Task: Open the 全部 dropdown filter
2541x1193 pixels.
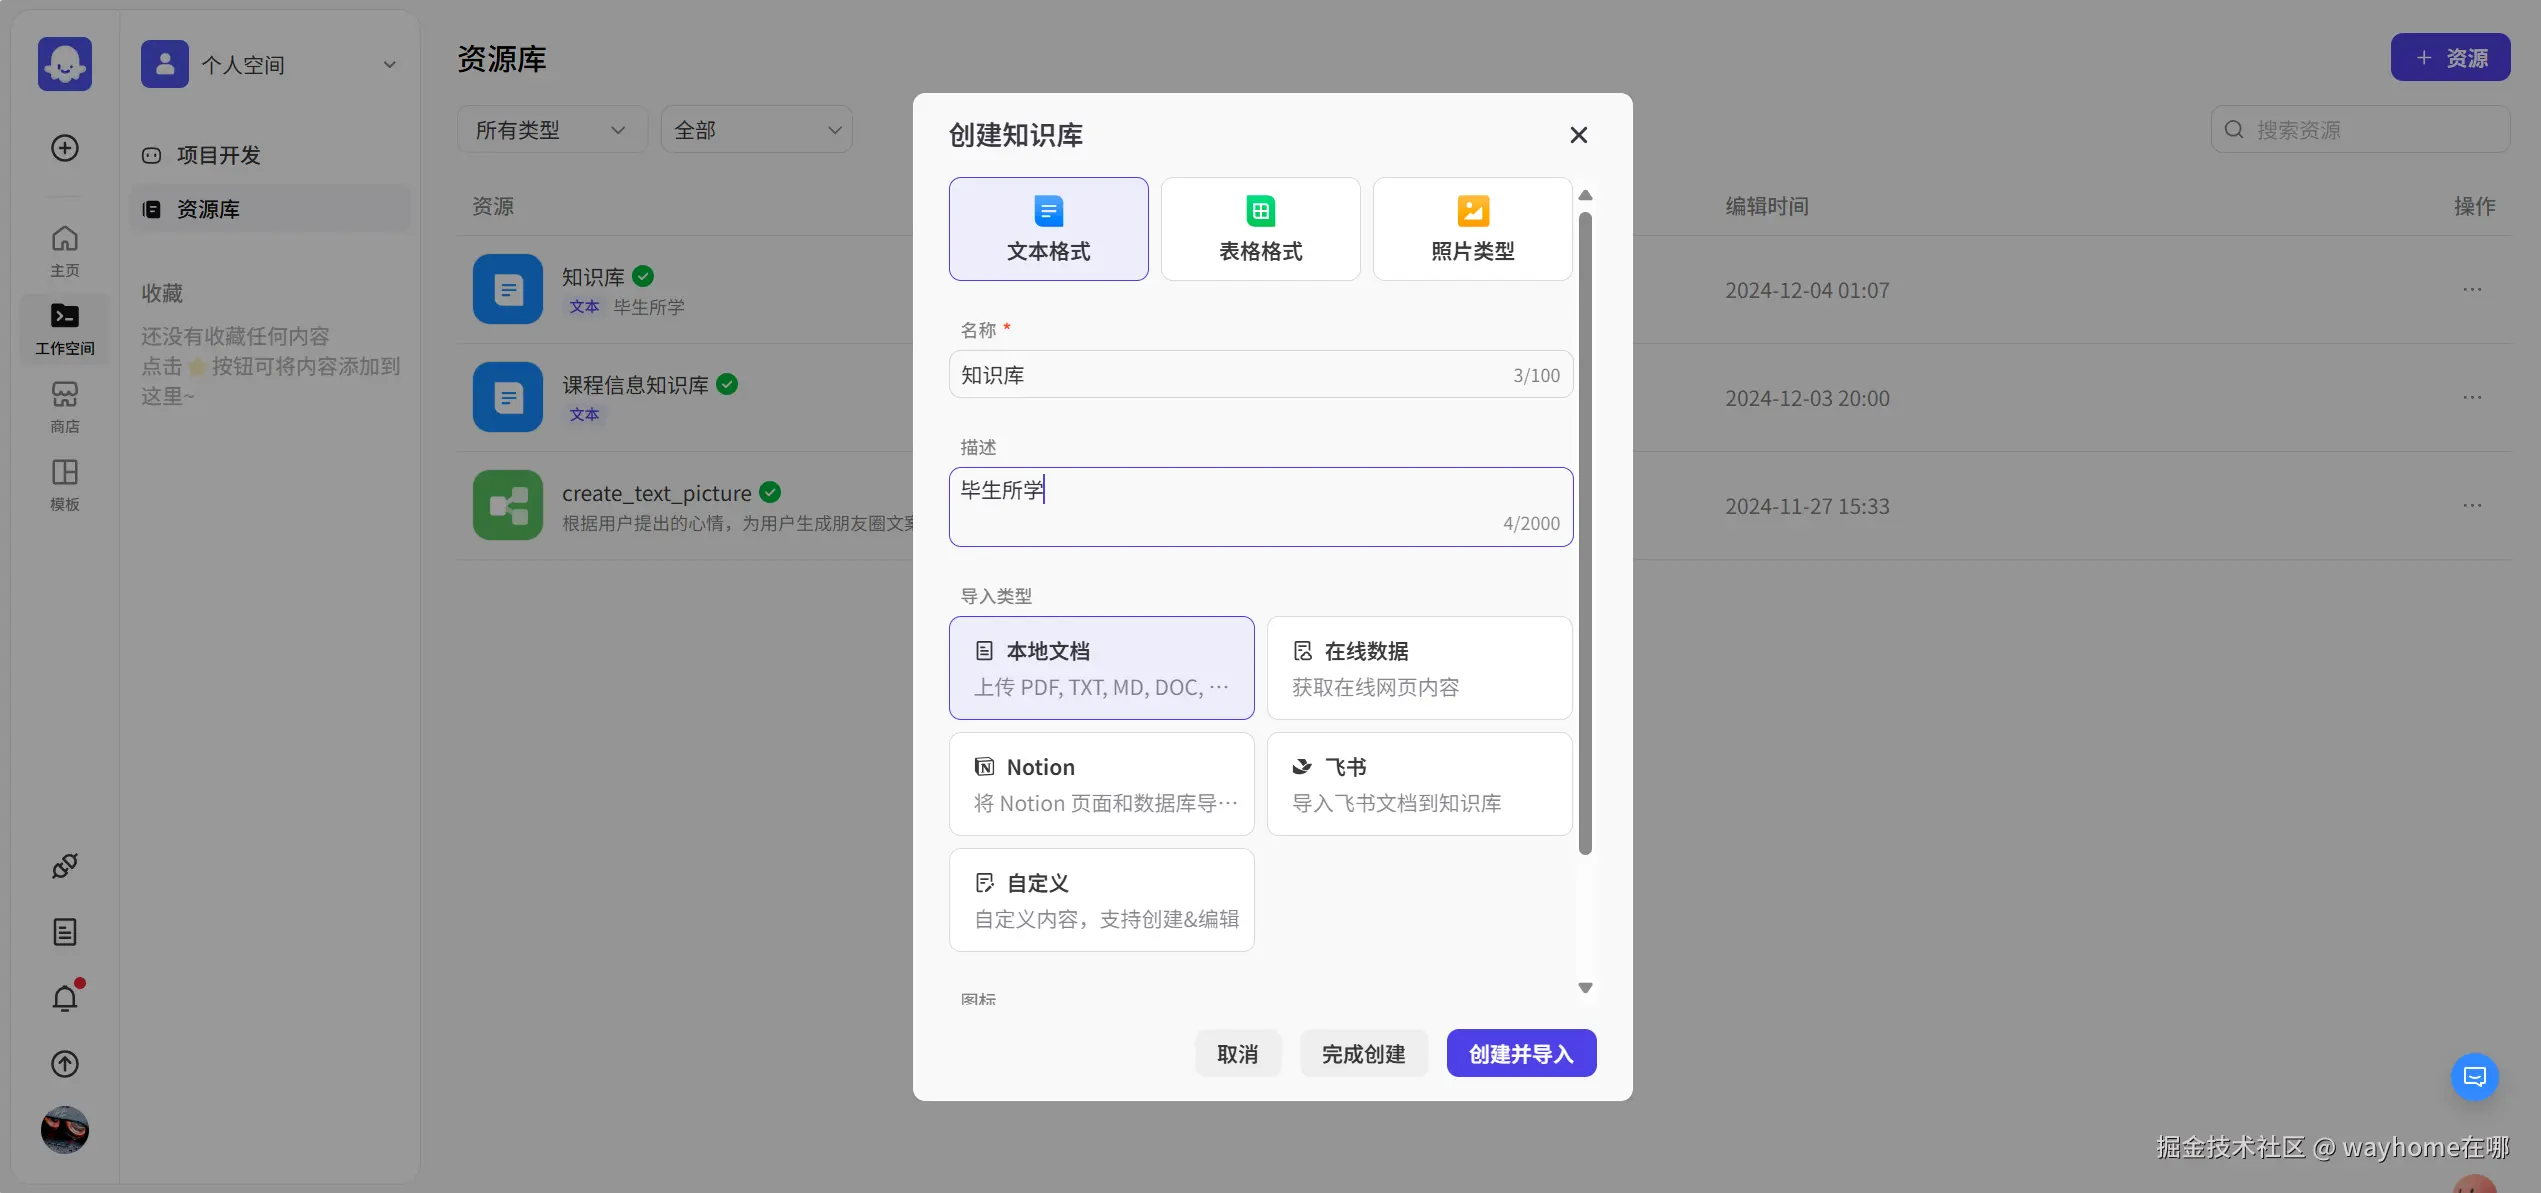Action: click(x=756, y=129)
